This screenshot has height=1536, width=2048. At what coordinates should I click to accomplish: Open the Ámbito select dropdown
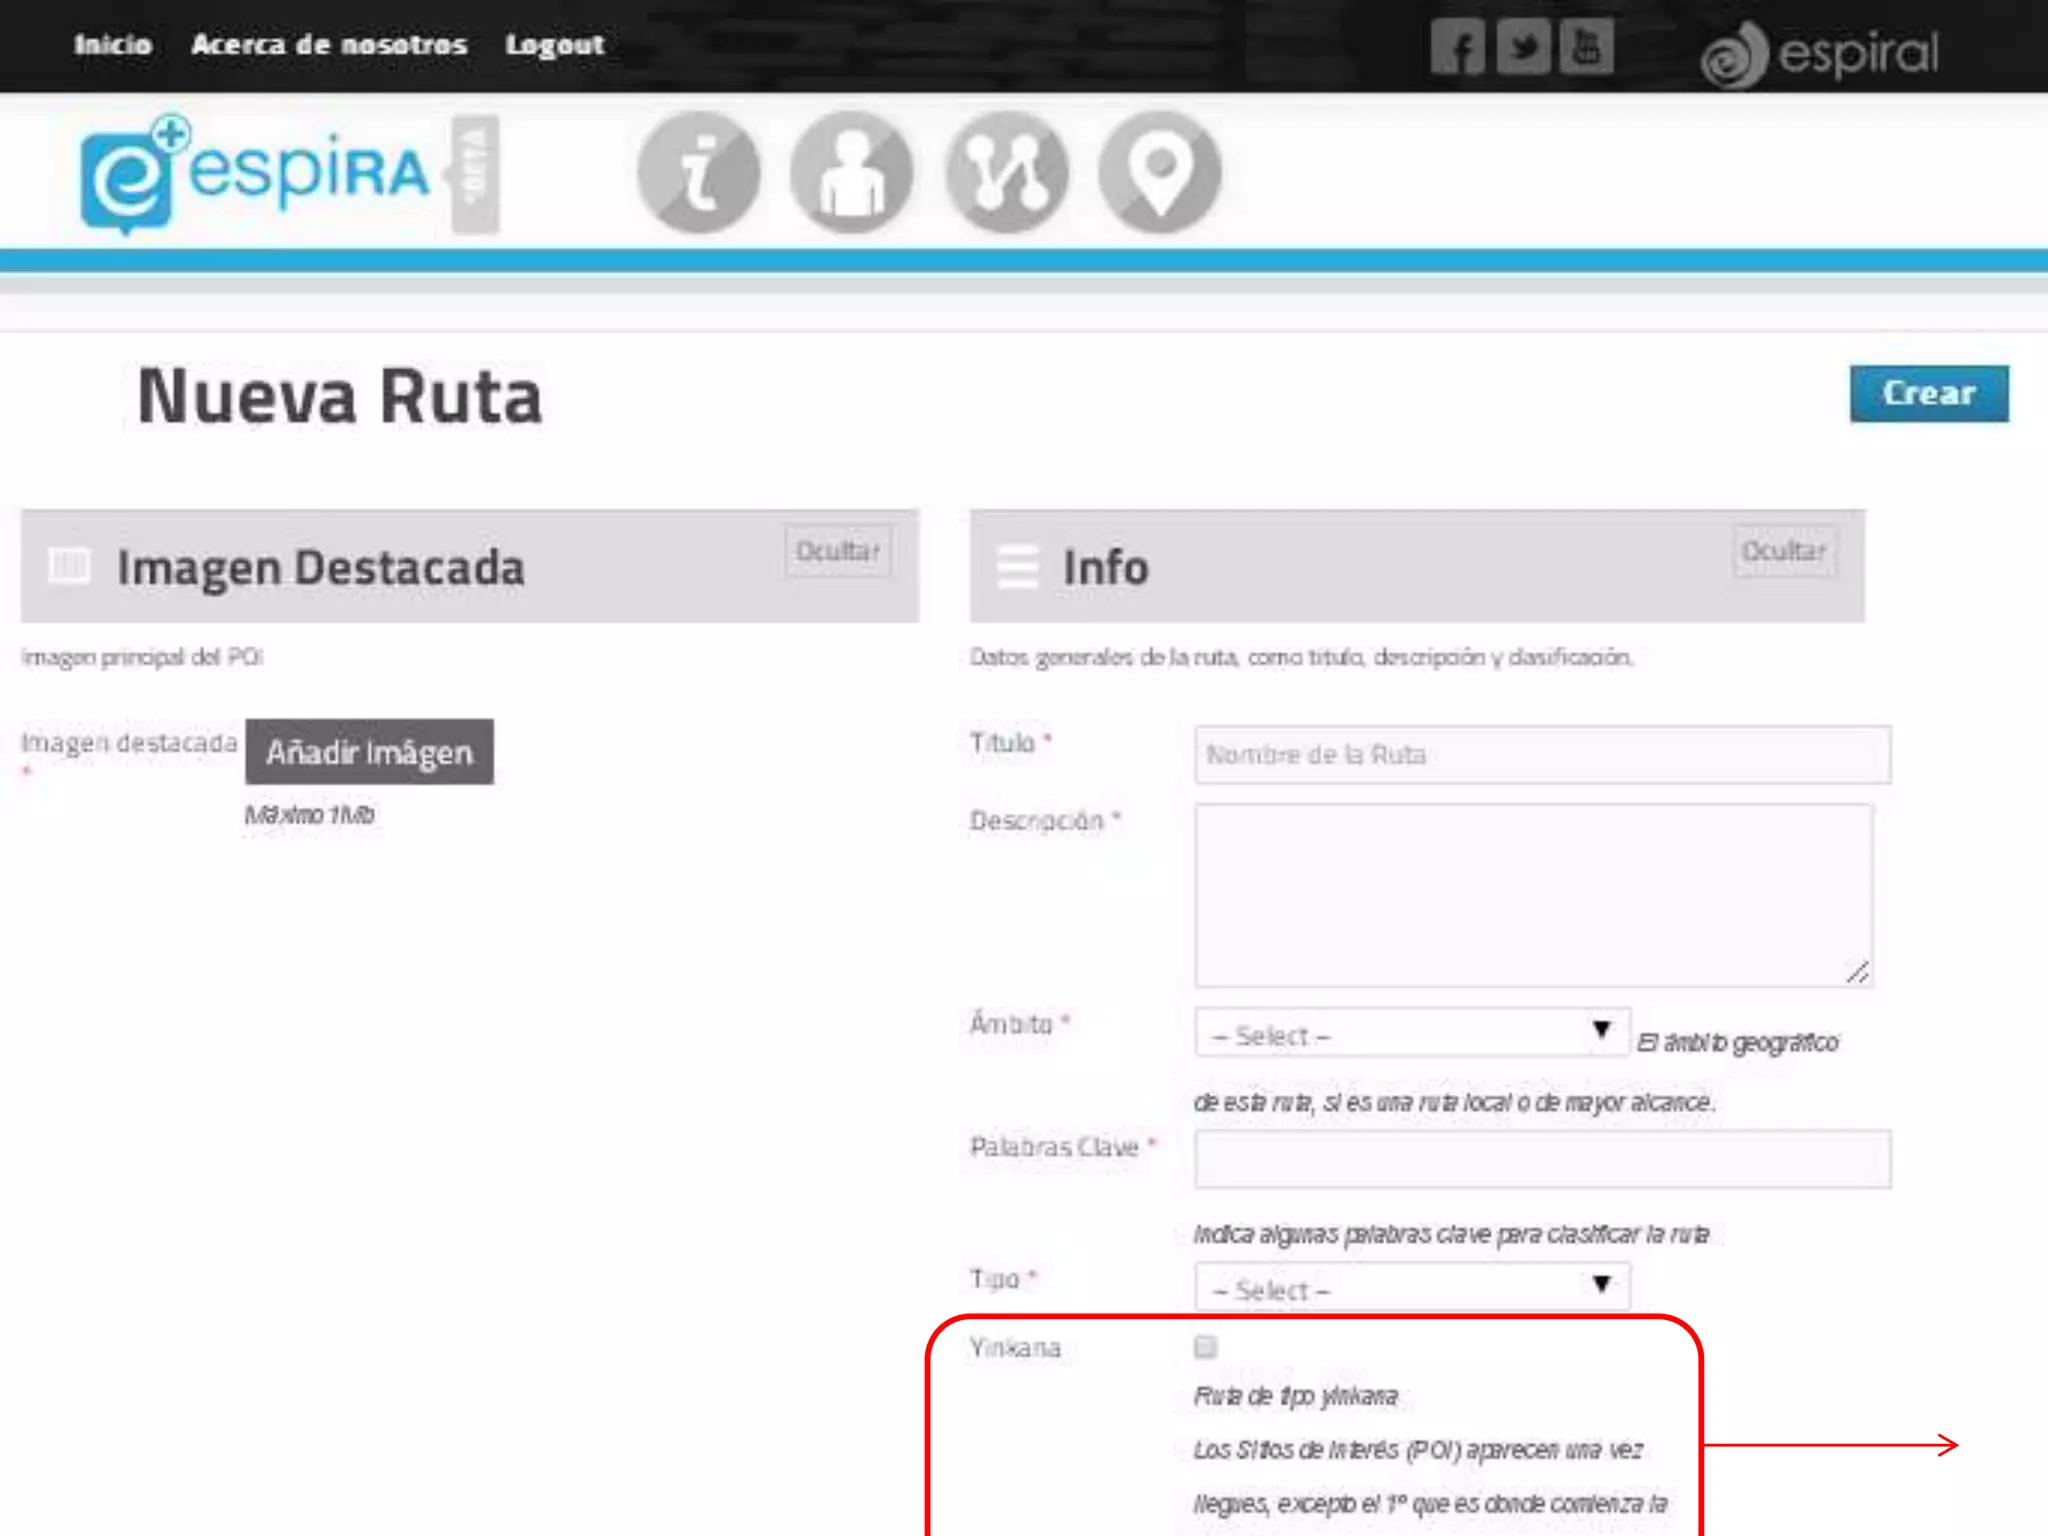[x=1411, y=1033]
